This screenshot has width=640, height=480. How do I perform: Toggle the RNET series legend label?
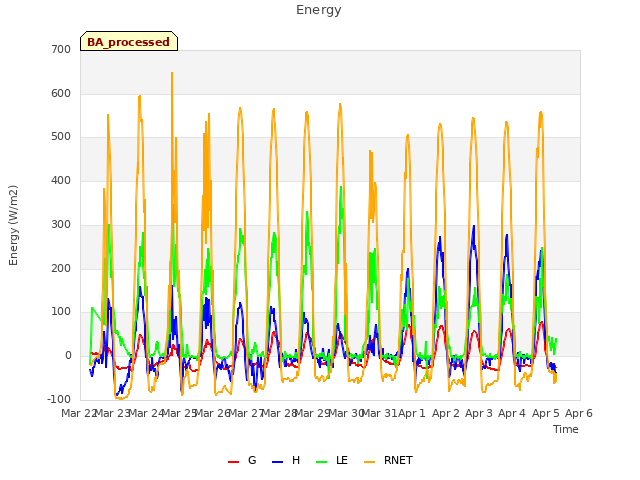[398, 460]
